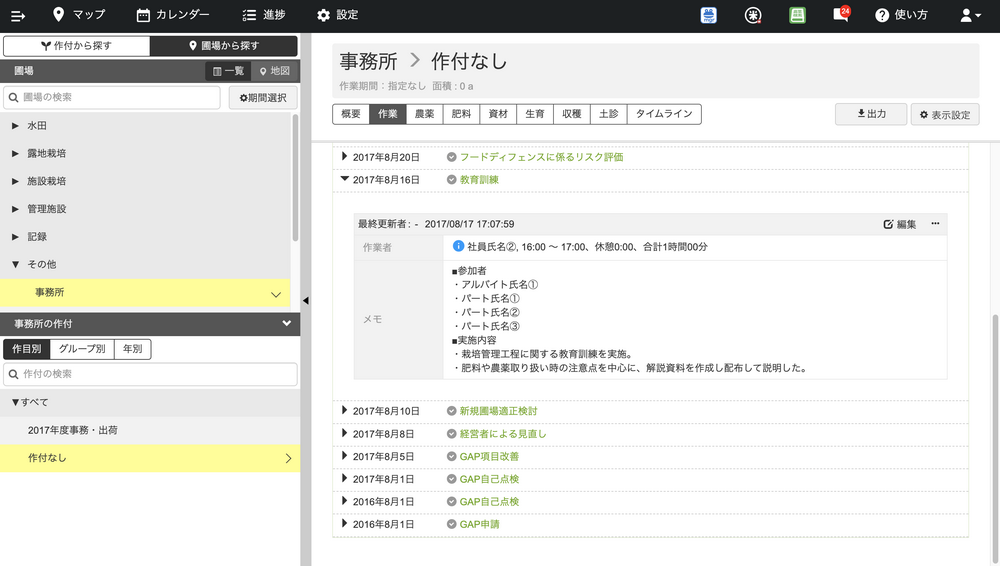This screenshot has width=1000, height=566.
Task: Switch to 作付から探す search mode
Action: pos(76,46)
